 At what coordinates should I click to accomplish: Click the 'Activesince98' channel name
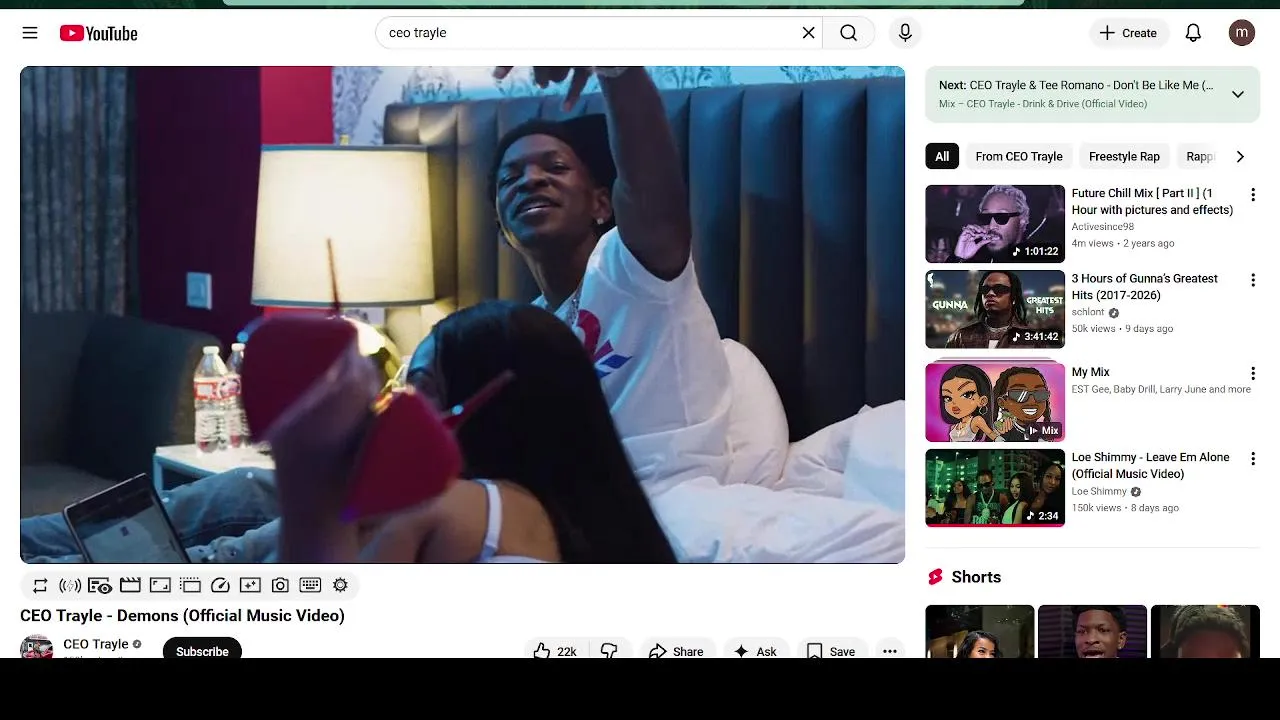click(1103, 227)
